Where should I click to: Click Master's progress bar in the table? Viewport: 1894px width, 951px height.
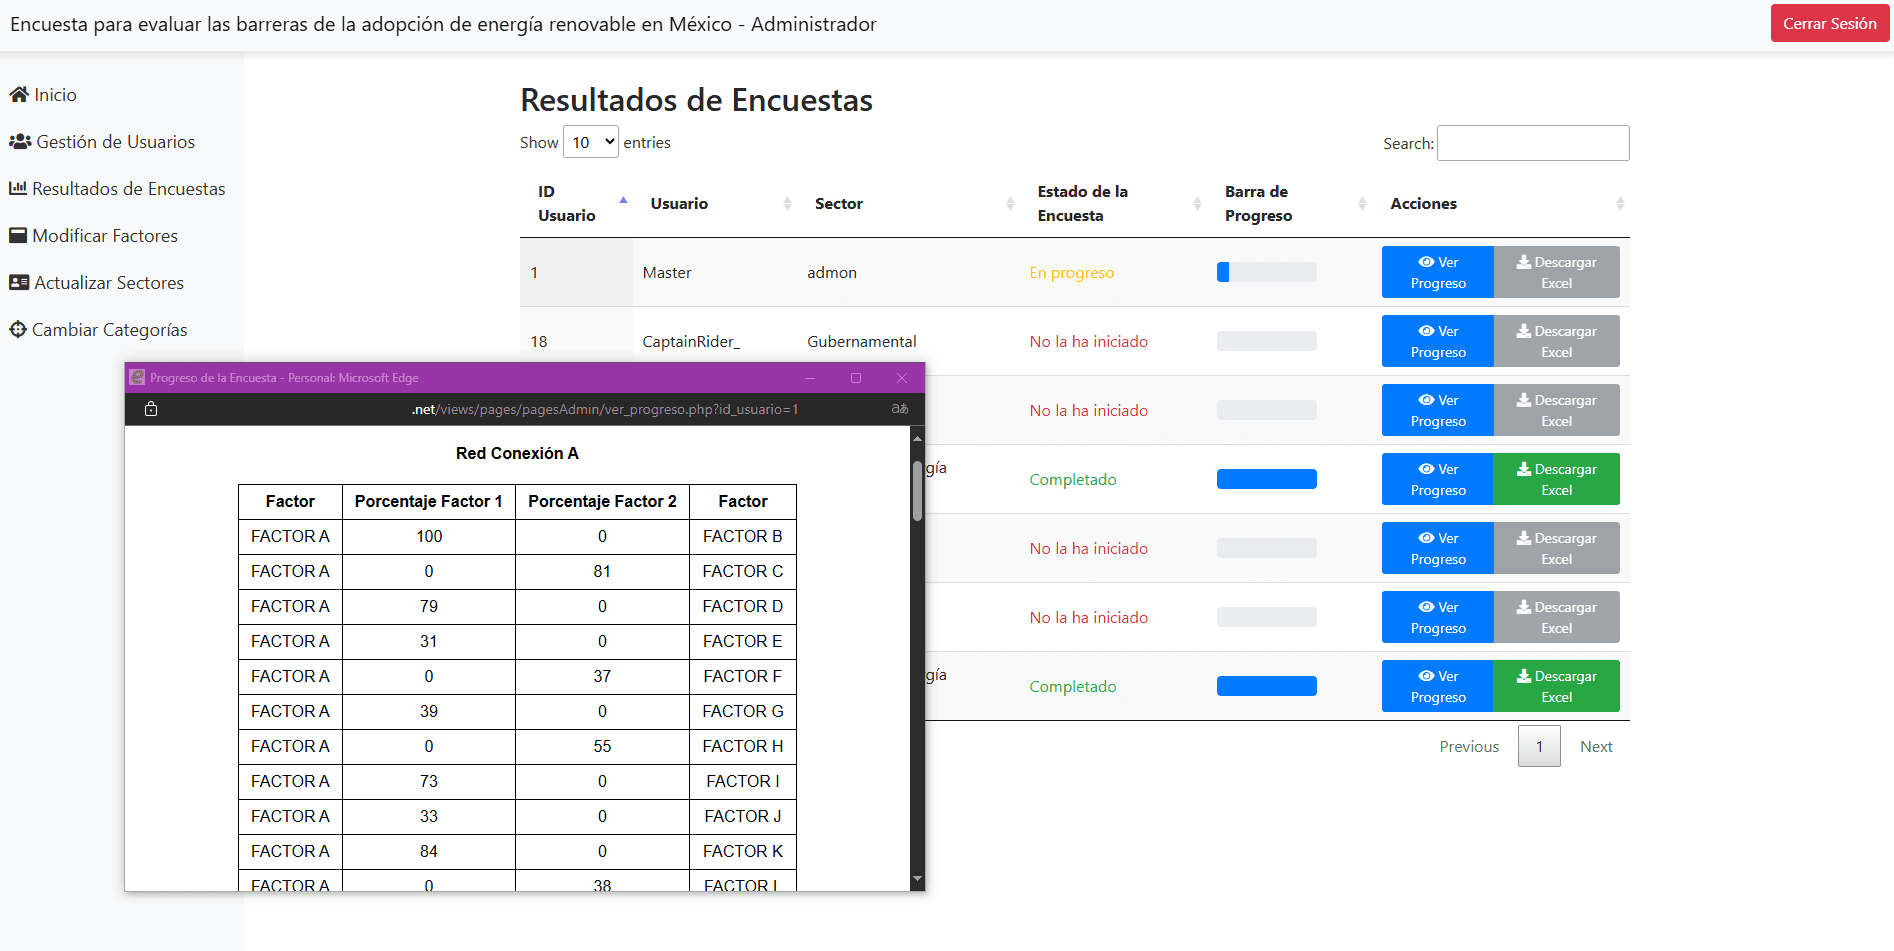(x=1266, y=271)
